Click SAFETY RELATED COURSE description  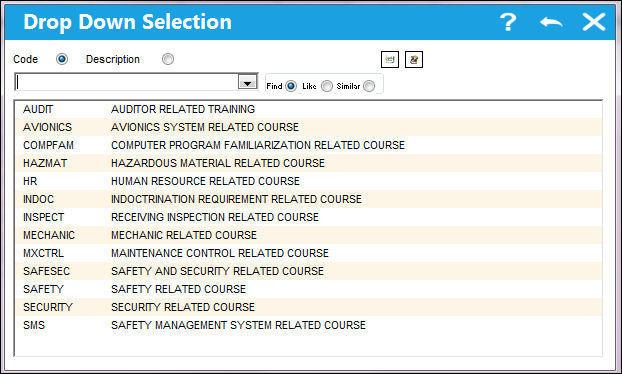tap(179, 289)
